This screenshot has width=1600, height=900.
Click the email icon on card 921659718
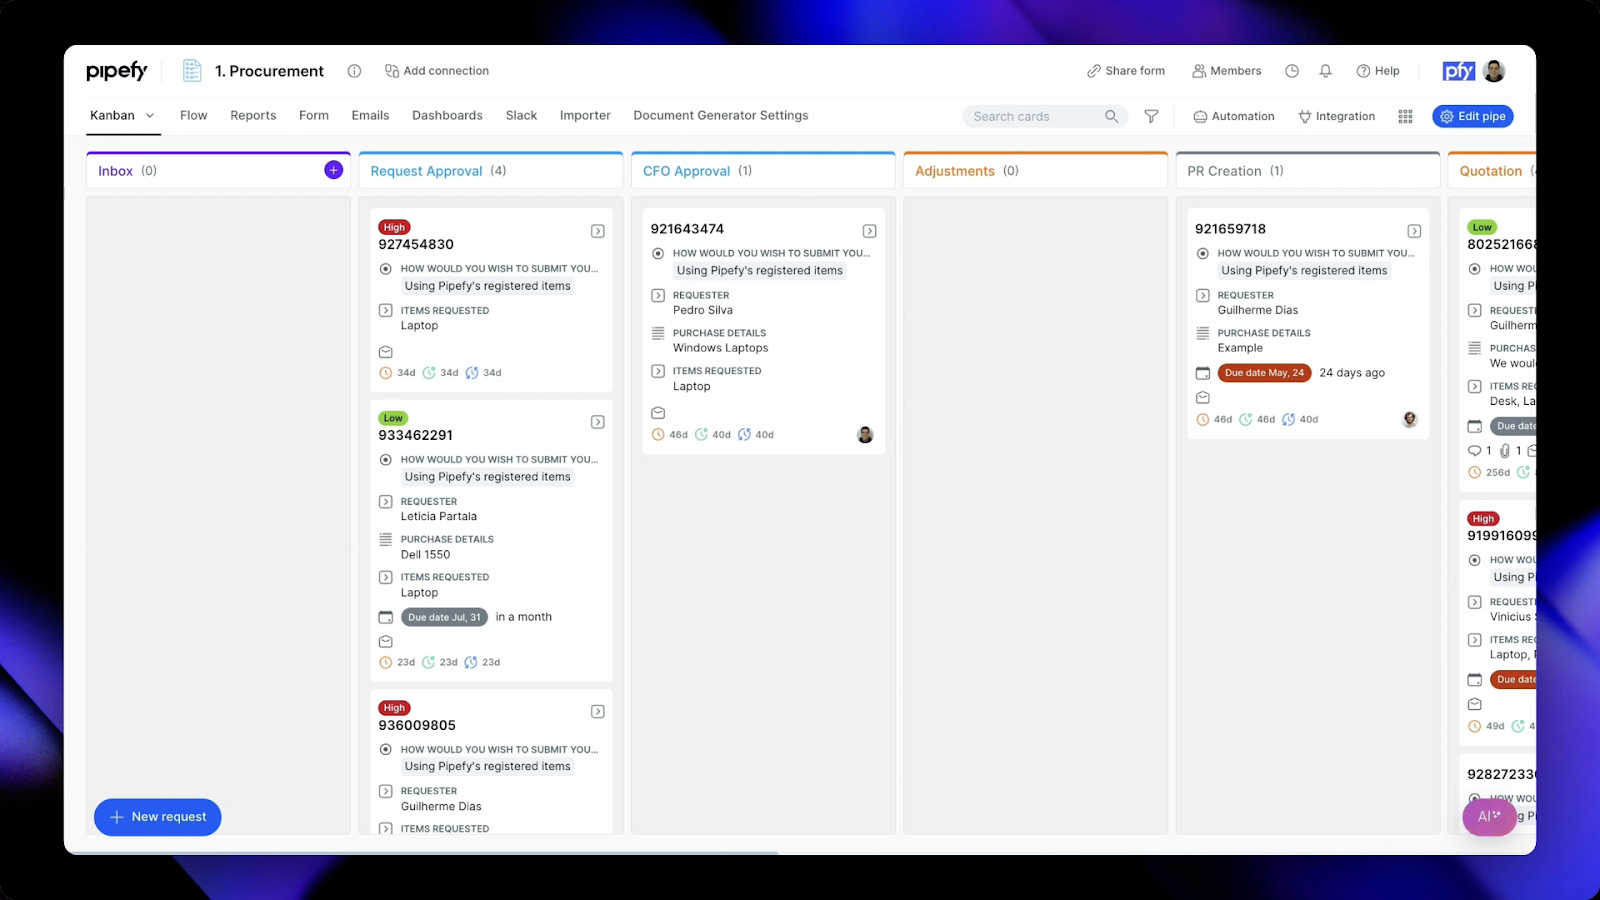[x=1203, y=398]
